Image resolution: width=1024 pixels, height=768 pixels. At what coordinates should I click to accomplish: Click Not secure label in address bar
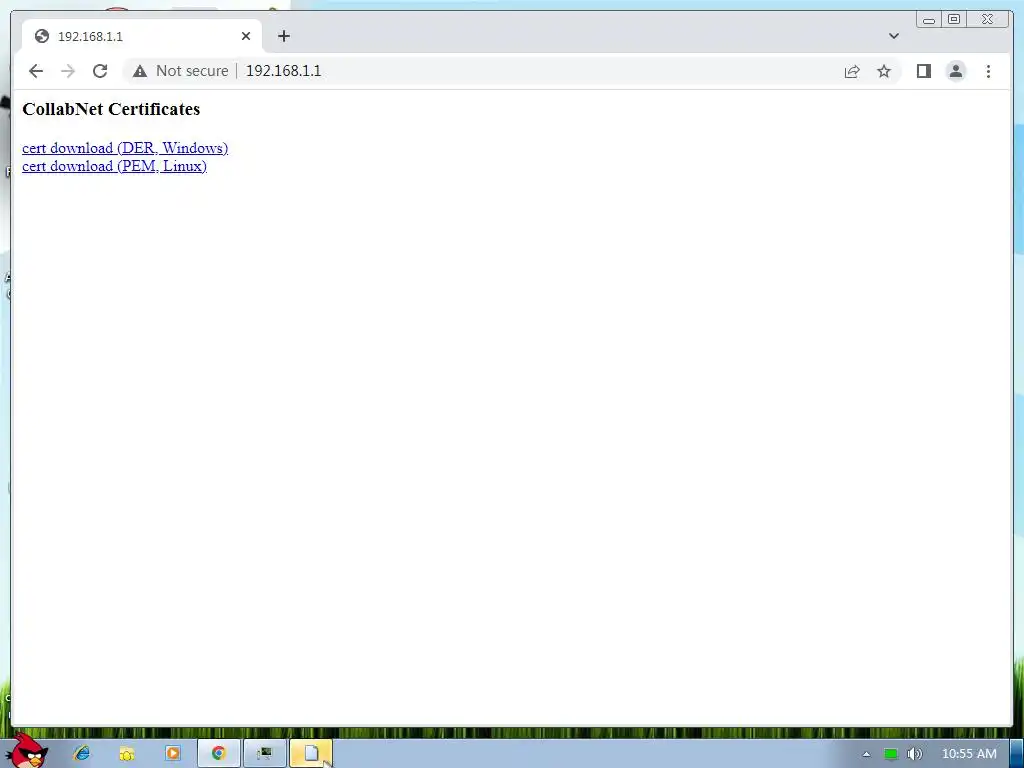(x=192, y=71)
